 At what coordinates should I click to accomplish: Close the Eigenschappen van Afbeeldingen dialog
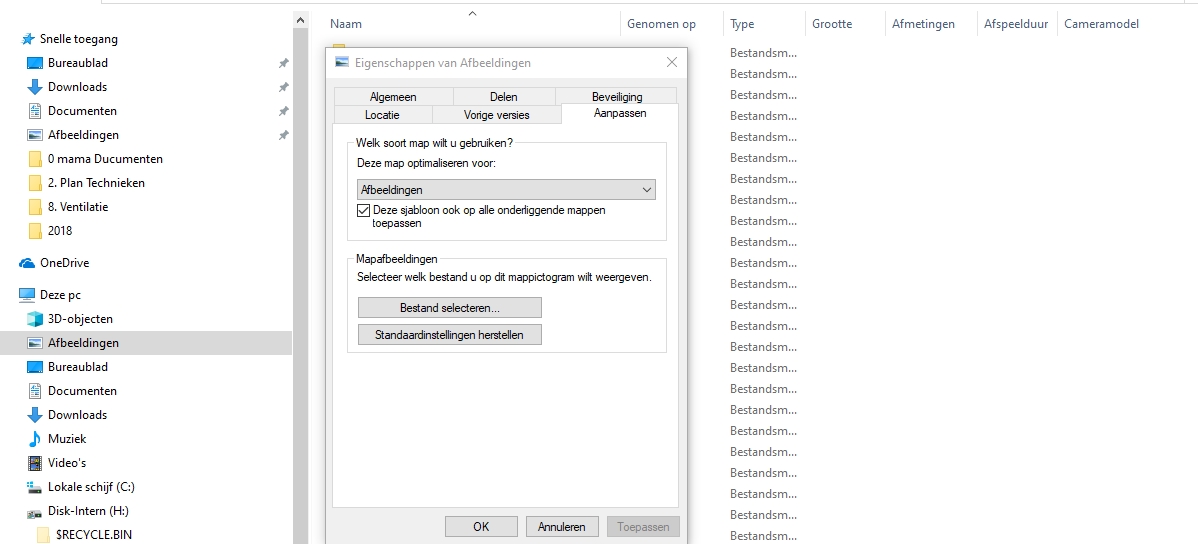(671, 63)
